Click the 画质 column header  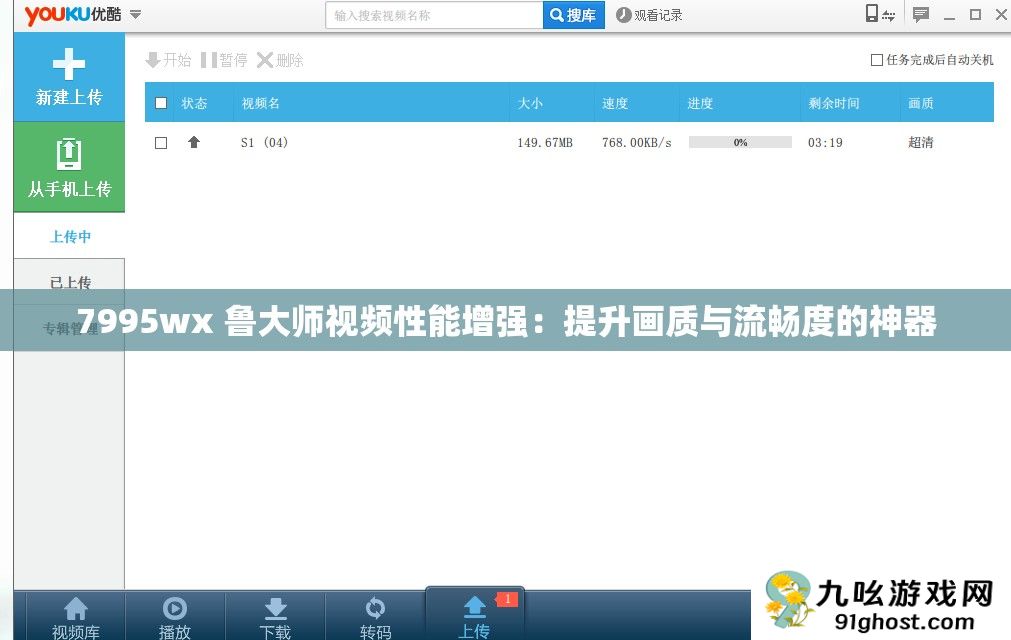pyautogui.click(x=921, y=103)
